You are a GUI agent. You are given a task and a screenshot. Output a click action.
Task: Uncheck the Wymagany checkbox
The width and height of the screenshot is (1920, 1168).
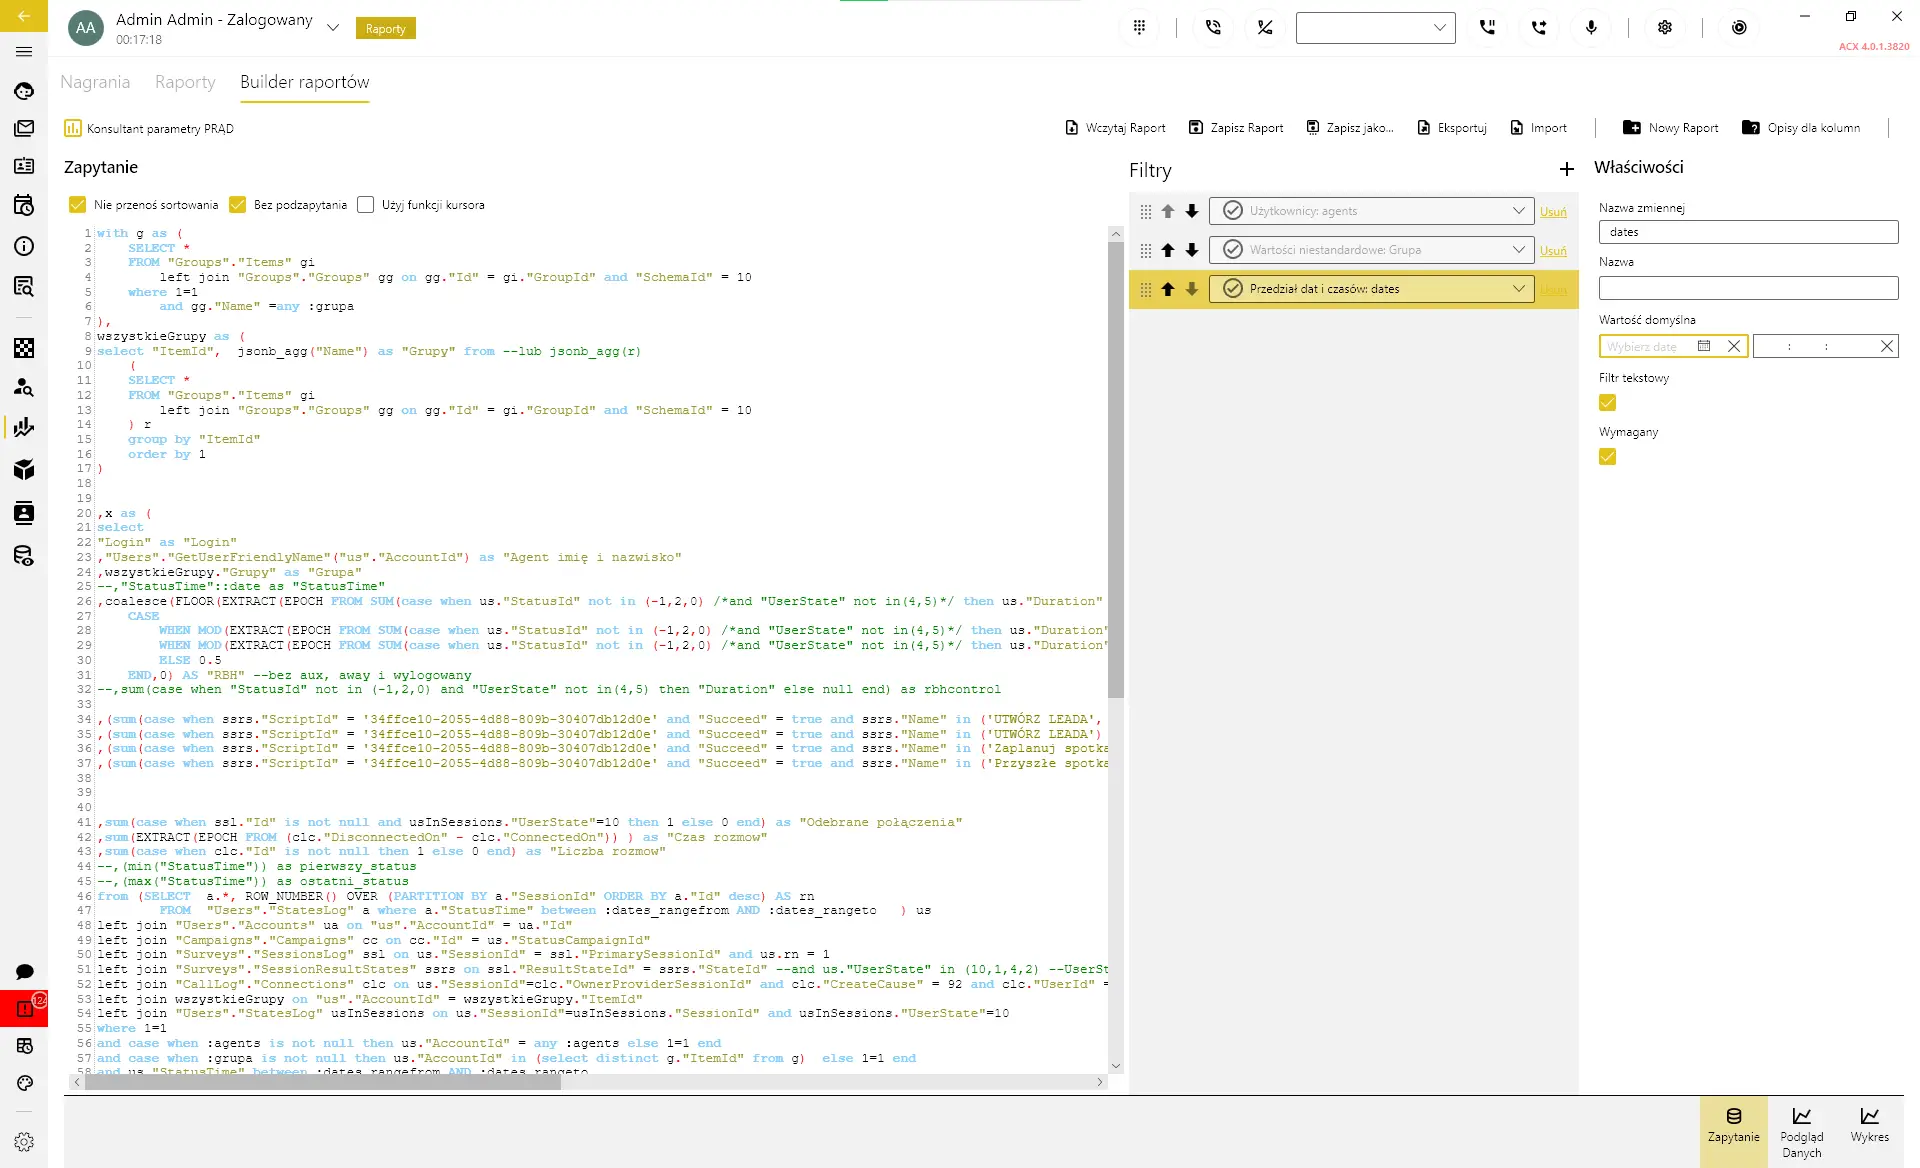[1607, 457]
